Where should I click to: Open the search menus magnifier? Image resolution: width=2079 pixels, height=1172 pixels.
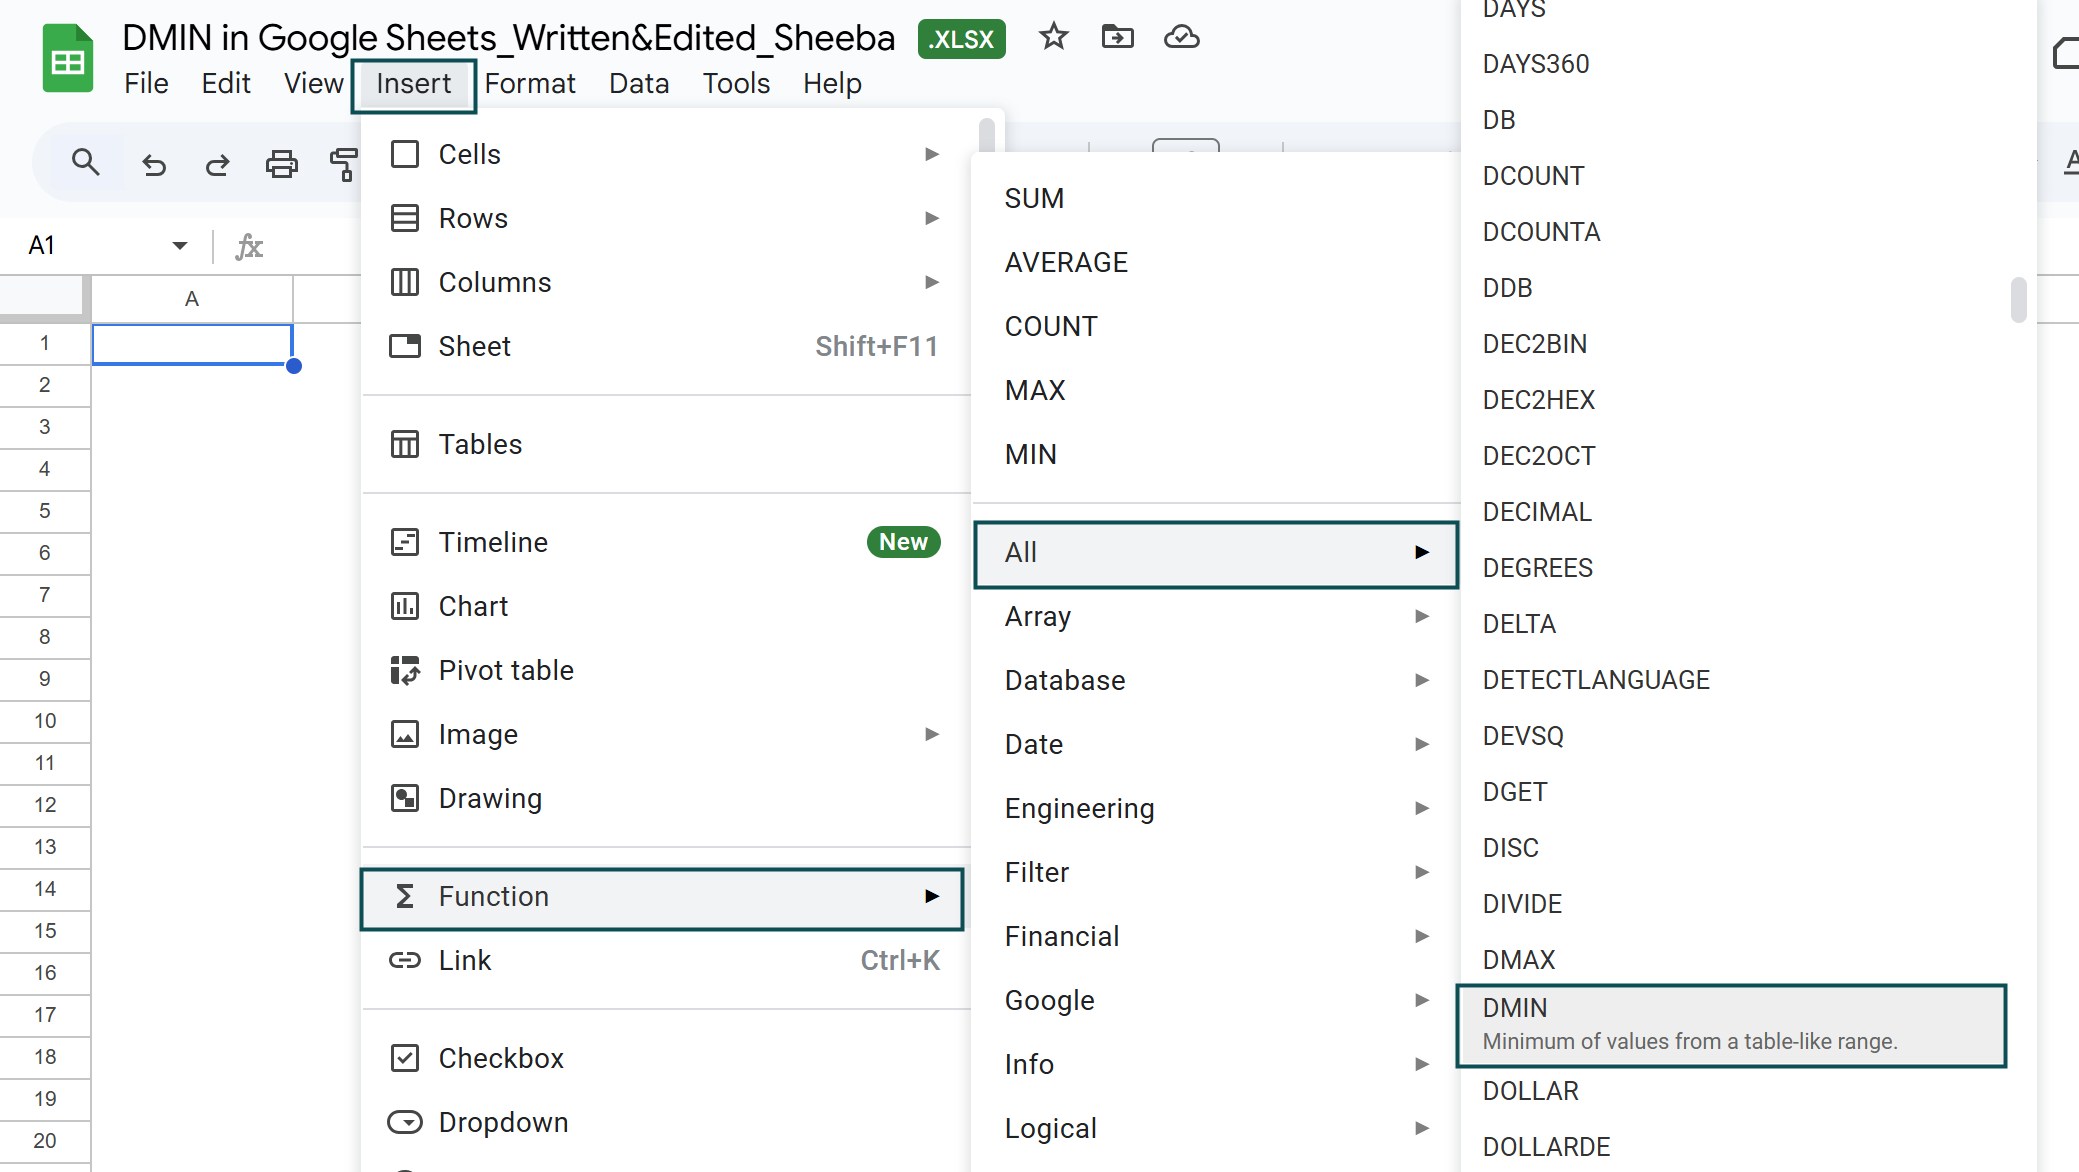tap(86, 162)
